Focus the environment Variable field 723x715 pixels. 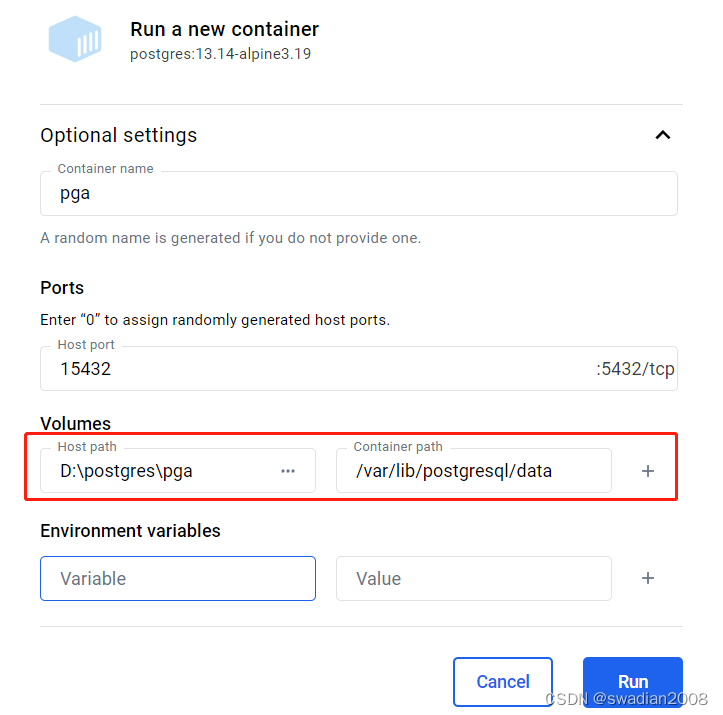[x=177, y=578]
